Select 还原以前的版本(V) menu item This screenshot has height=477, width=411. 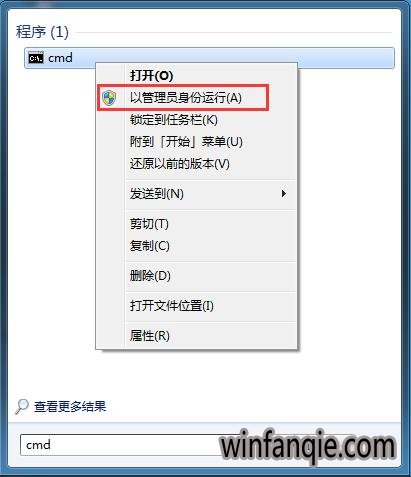pos(180,164)
